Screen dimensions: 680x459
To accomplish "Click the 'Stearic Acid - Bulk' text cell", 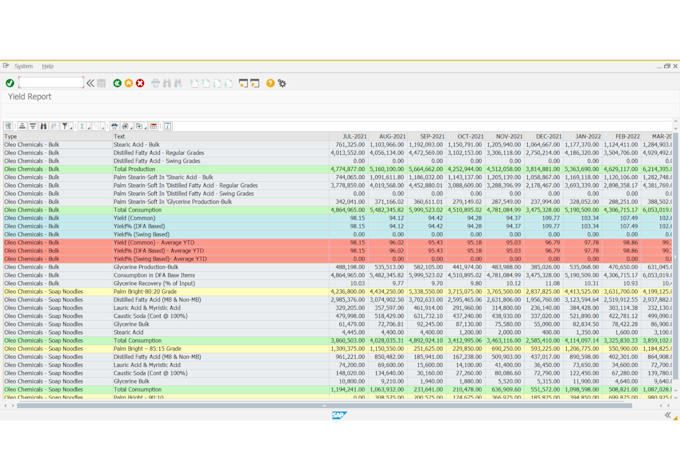I will (220, 144).
